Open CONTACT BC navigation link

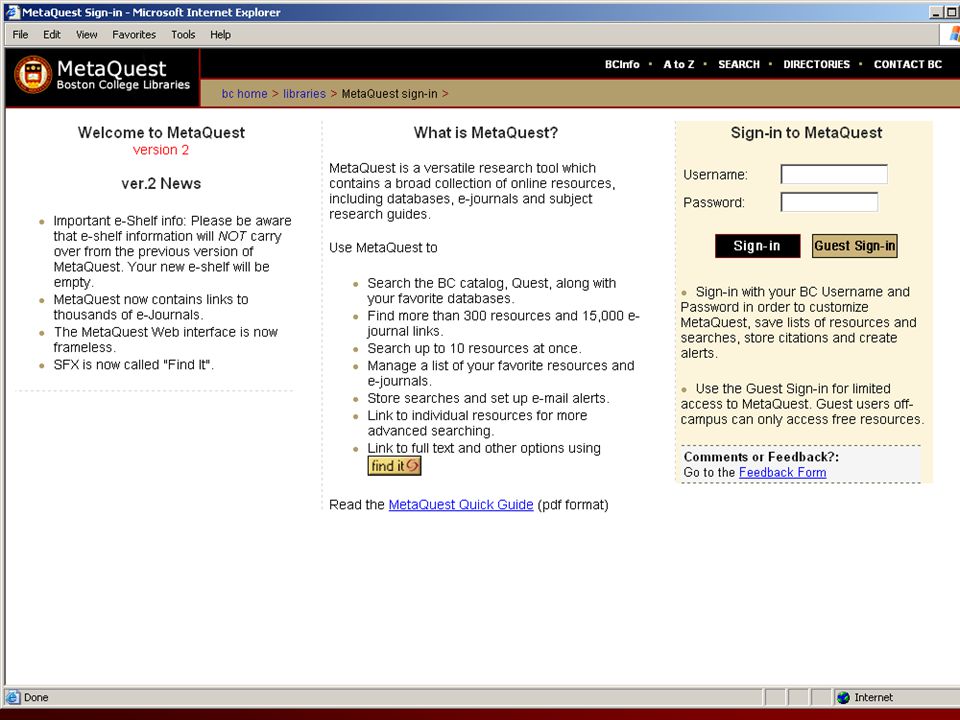click(908, 64)
